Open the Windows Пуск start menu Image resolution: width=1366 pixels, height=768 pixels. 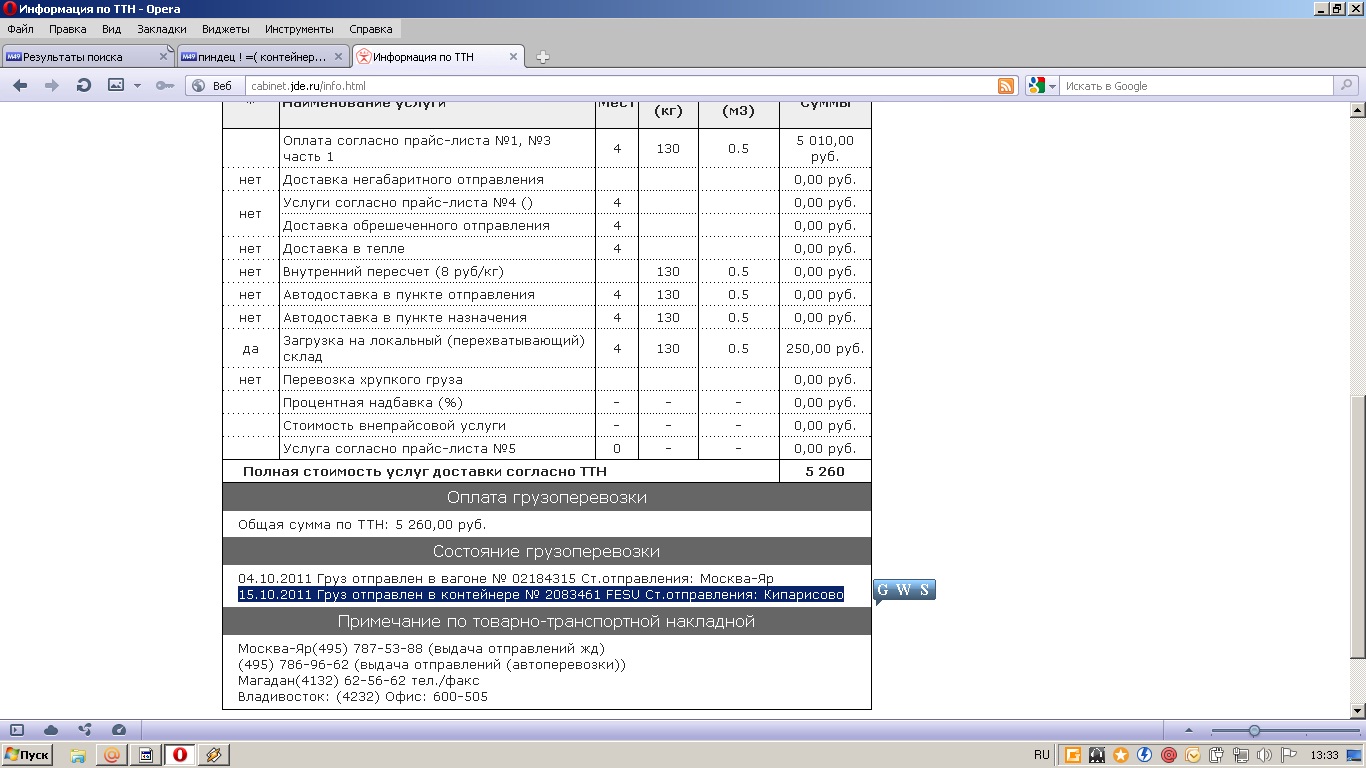[28, 755]
